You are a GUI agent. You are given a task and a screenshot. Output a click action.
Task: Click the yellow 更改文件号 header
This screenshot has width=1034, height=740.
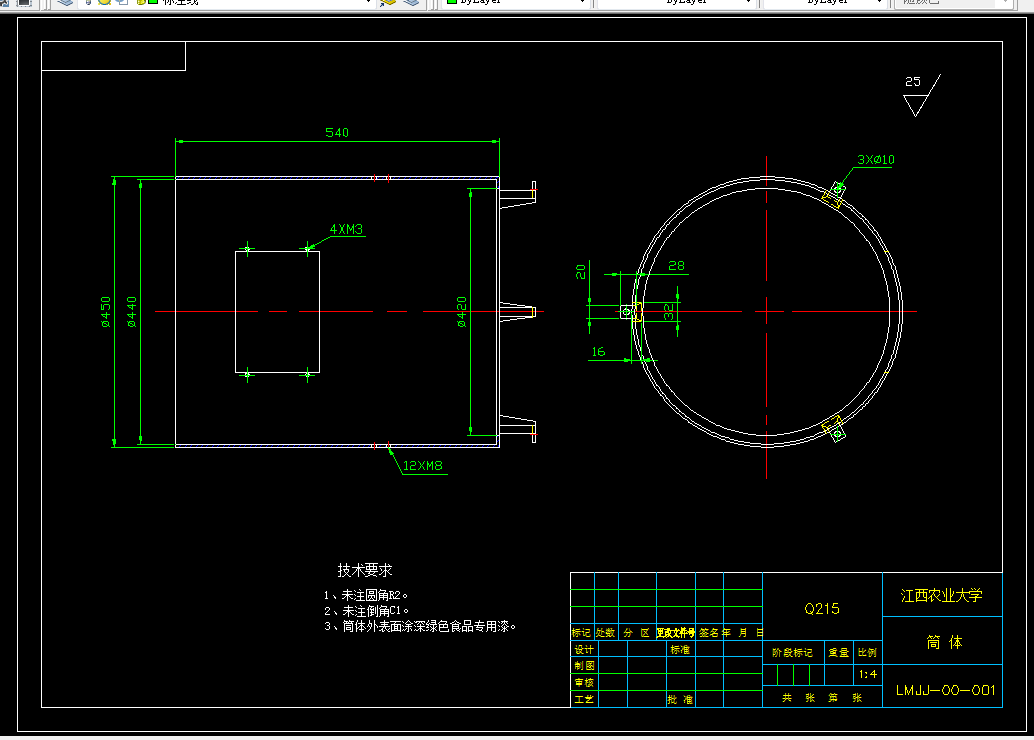pos(675,632)
